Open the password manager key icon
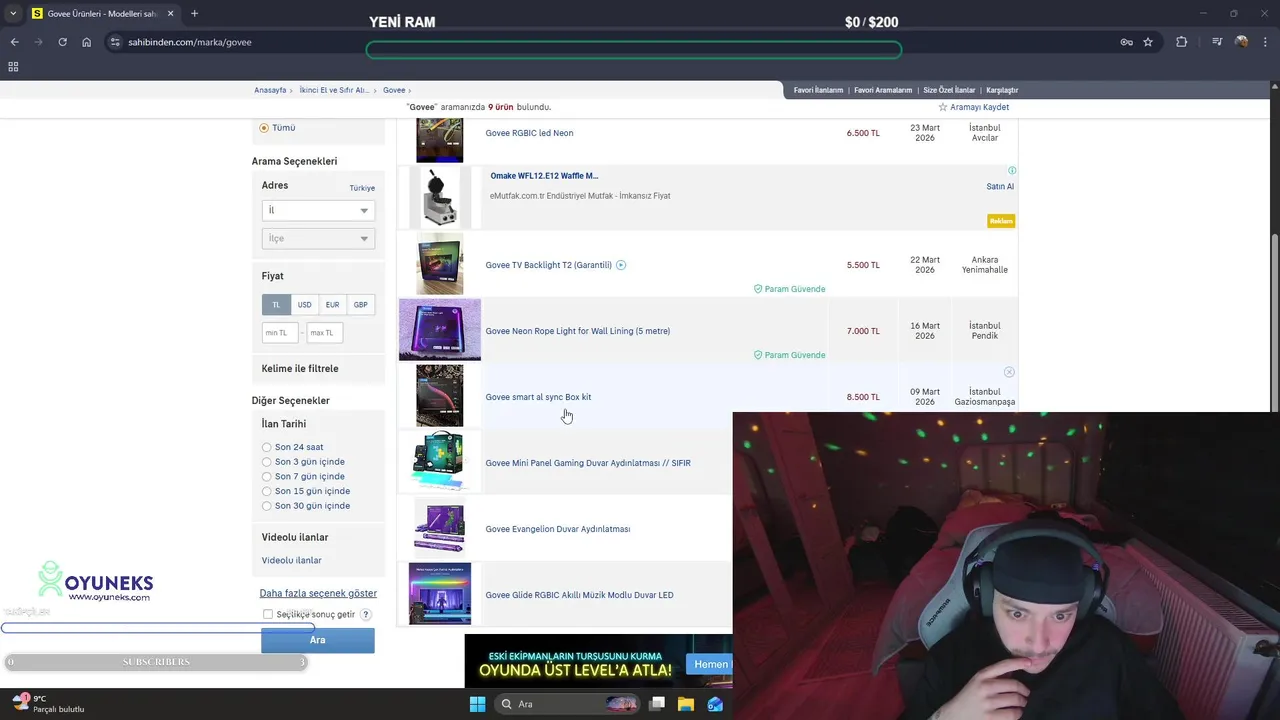Screen dimensions: 1280x720 click(x=1126, y=42)
